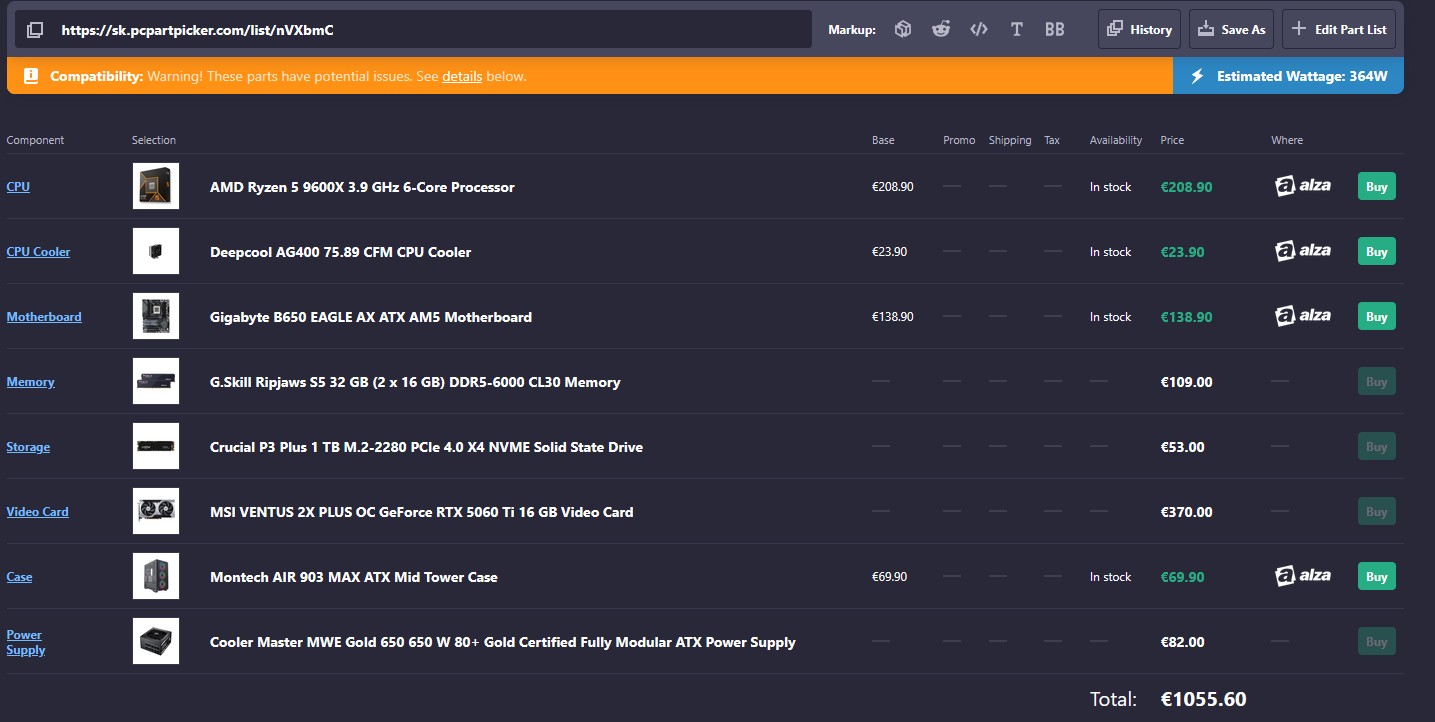This screenshot has width=1435, height=722.
Task: Open G.Skill Ripjaws S5 memory product name
Action: (x=415, y=382)
